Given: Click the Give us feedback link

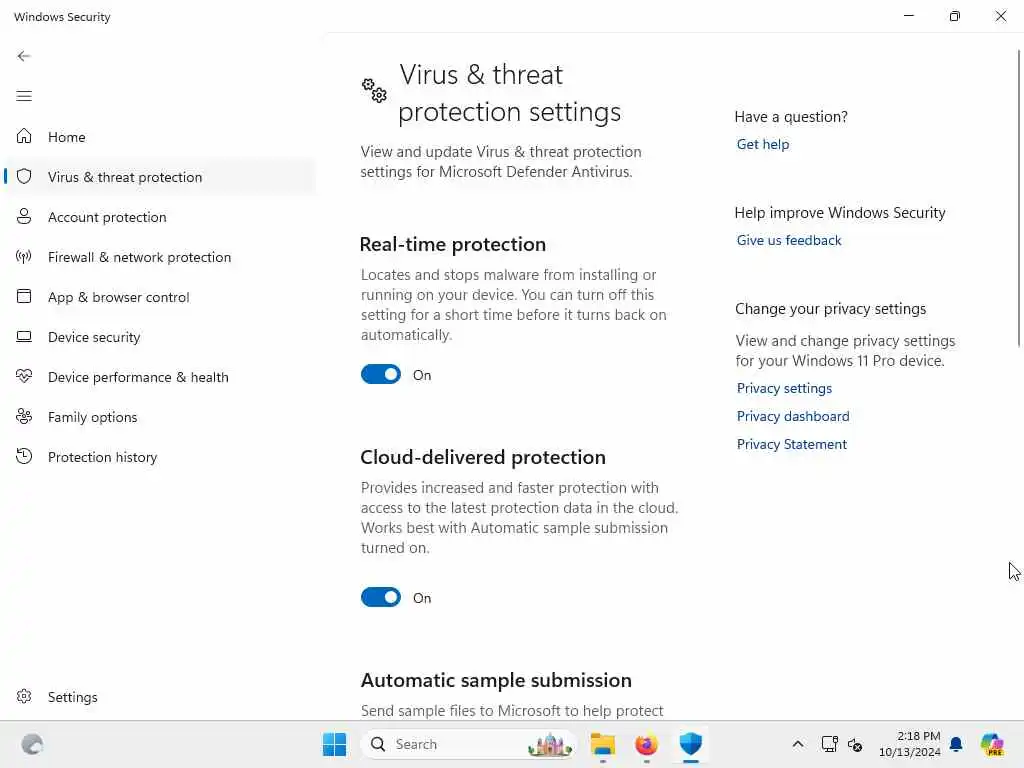Looking at the screenshot, I should click(x=789, y=240).
